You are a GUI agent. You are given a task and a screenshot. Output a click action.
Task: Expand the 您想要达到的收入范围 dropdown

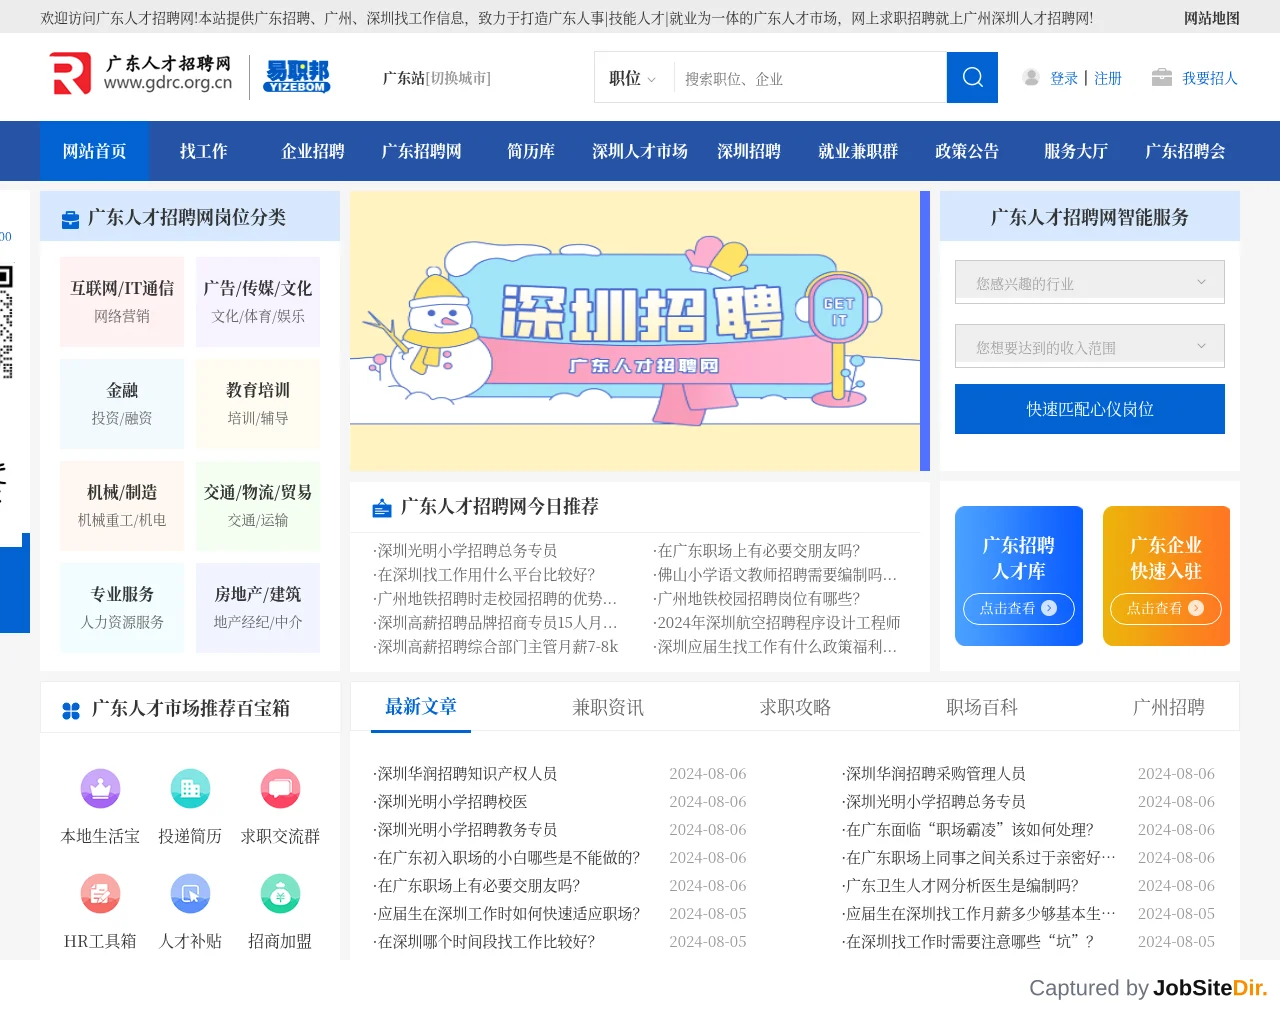[1090, 347]
